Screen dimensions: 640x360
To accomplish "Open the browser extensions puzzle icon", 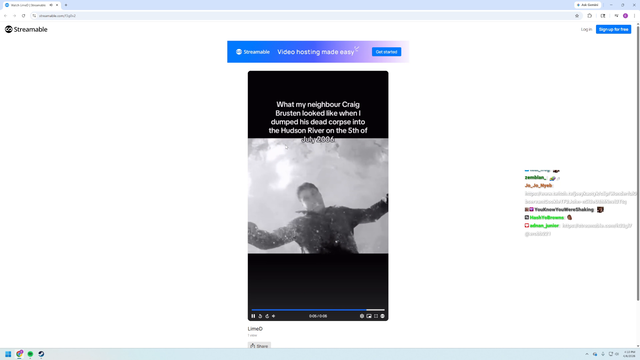I will tap(589, 16).
